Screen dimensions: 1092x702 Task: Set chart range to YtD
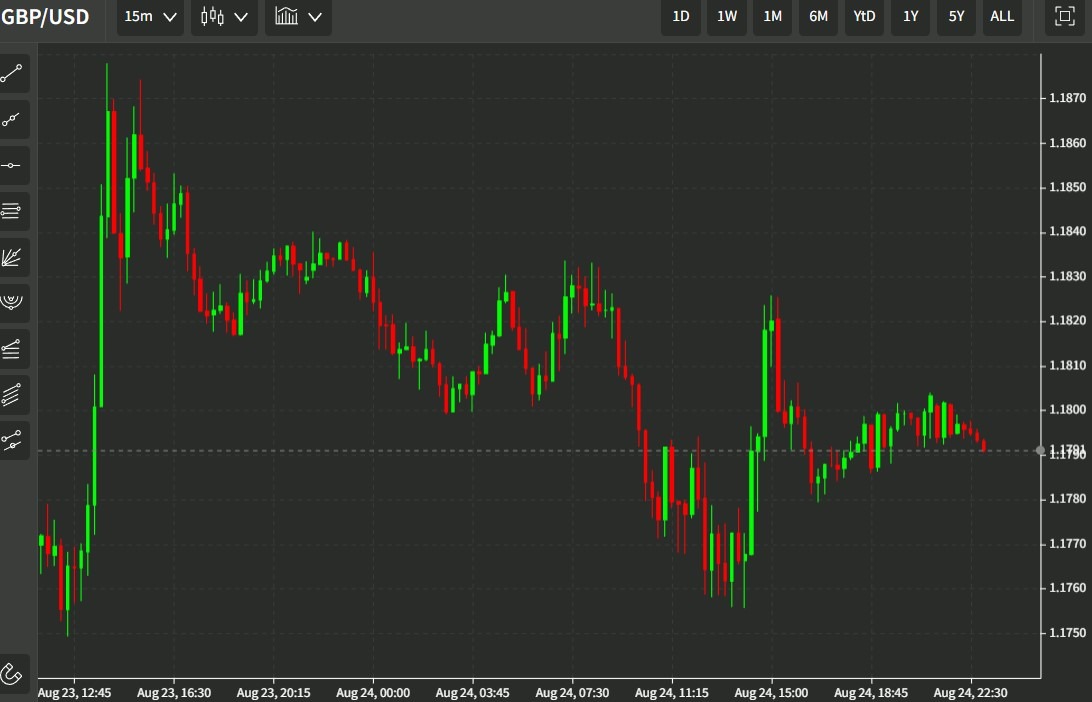(x=864, y=17)
